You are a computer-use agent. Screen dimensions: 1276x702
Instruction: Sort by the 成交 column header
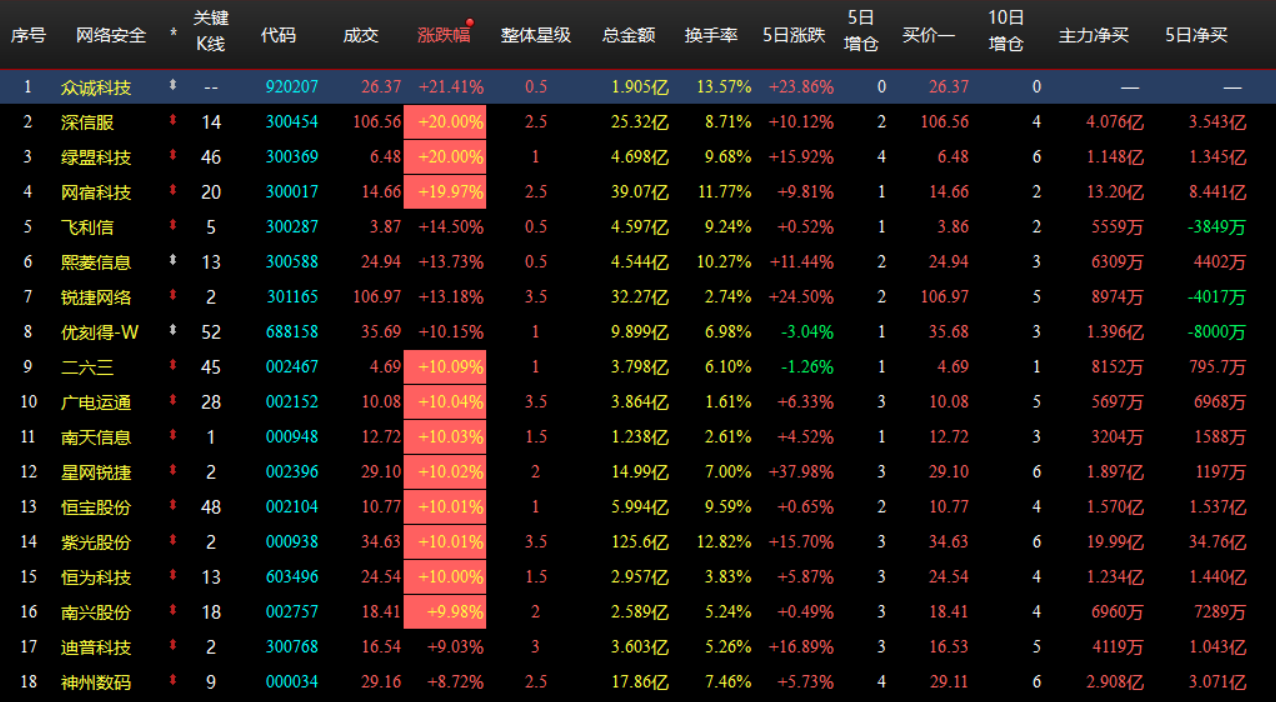361,35
